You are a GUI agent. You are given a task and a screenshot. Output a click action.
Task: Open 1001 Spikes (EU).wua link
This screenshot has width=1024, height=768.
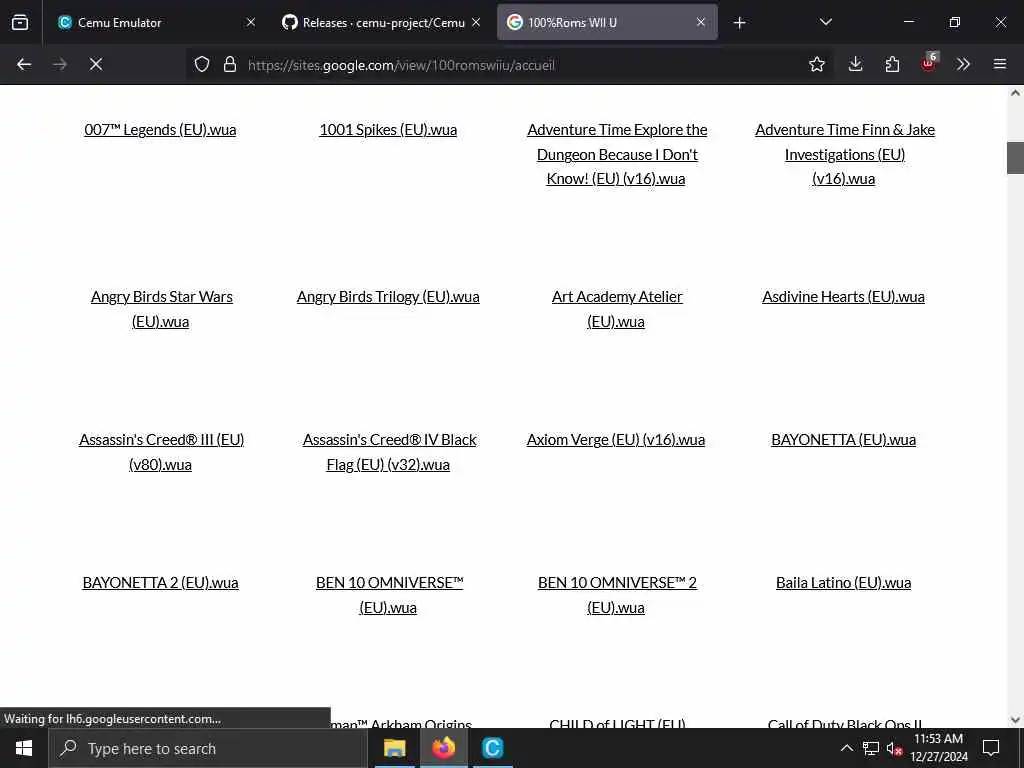point(388,129)
